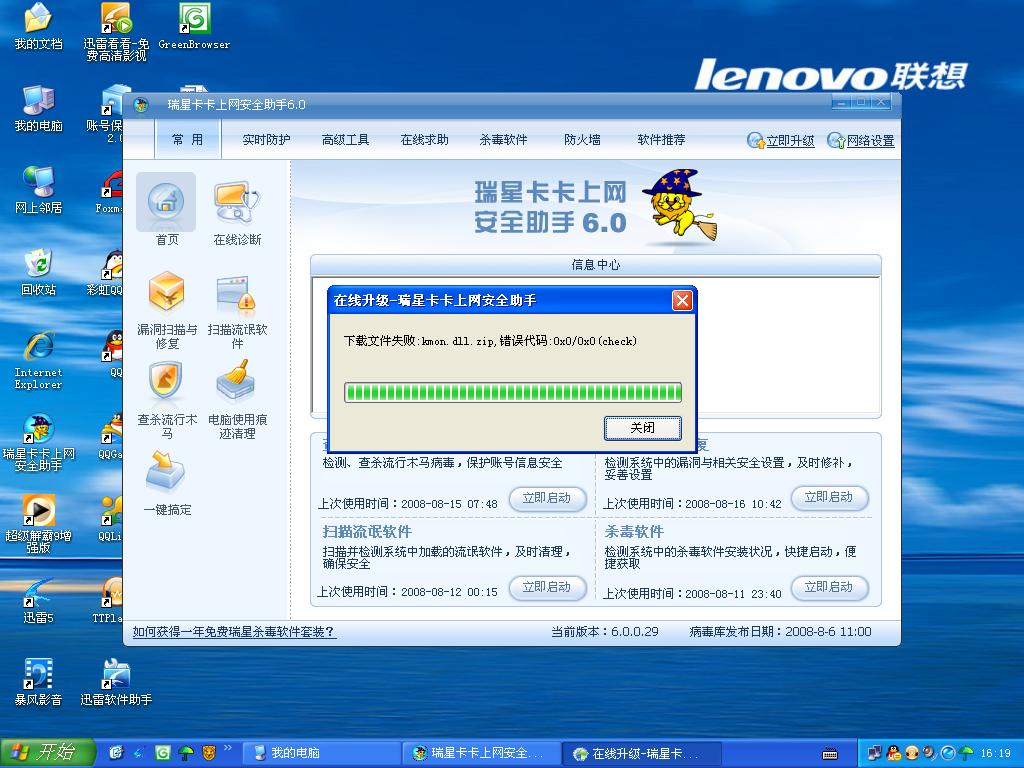Open 我的文档 desktop icon
Screen dimensions: 1024x768
38,28
